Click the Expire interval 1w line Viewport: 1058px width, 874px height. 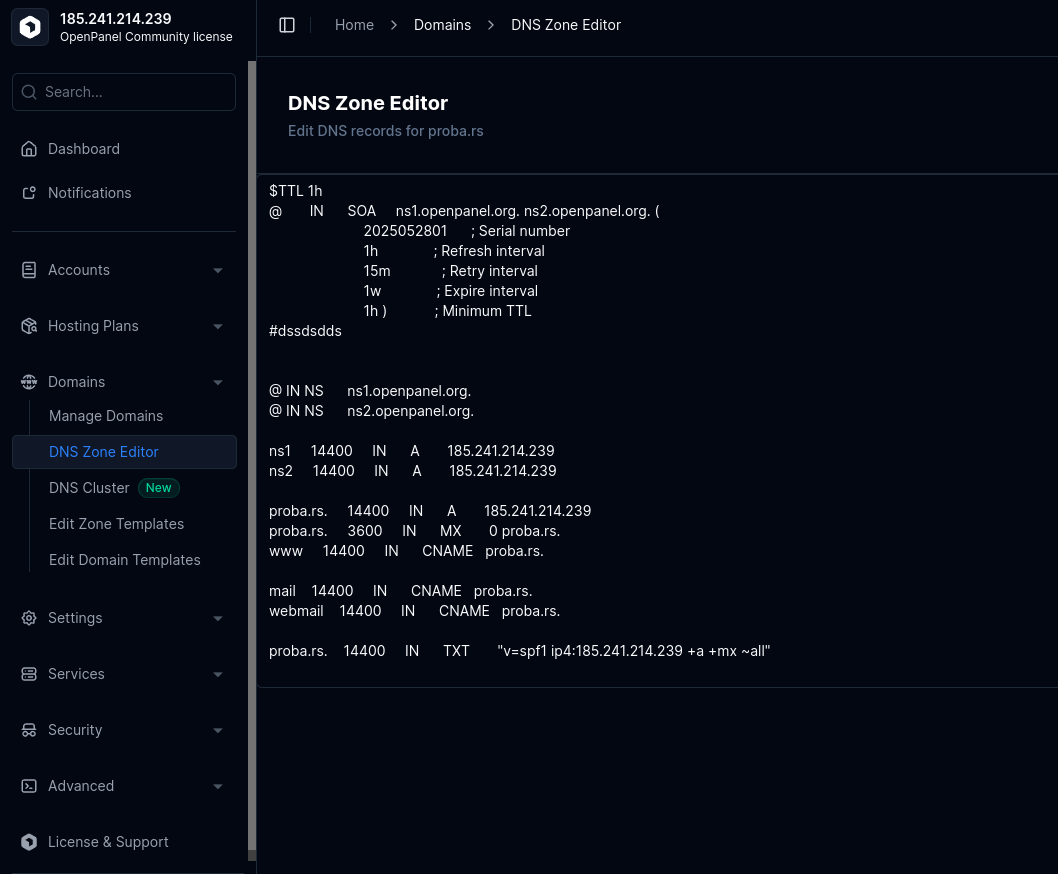[x=451, y=292]
